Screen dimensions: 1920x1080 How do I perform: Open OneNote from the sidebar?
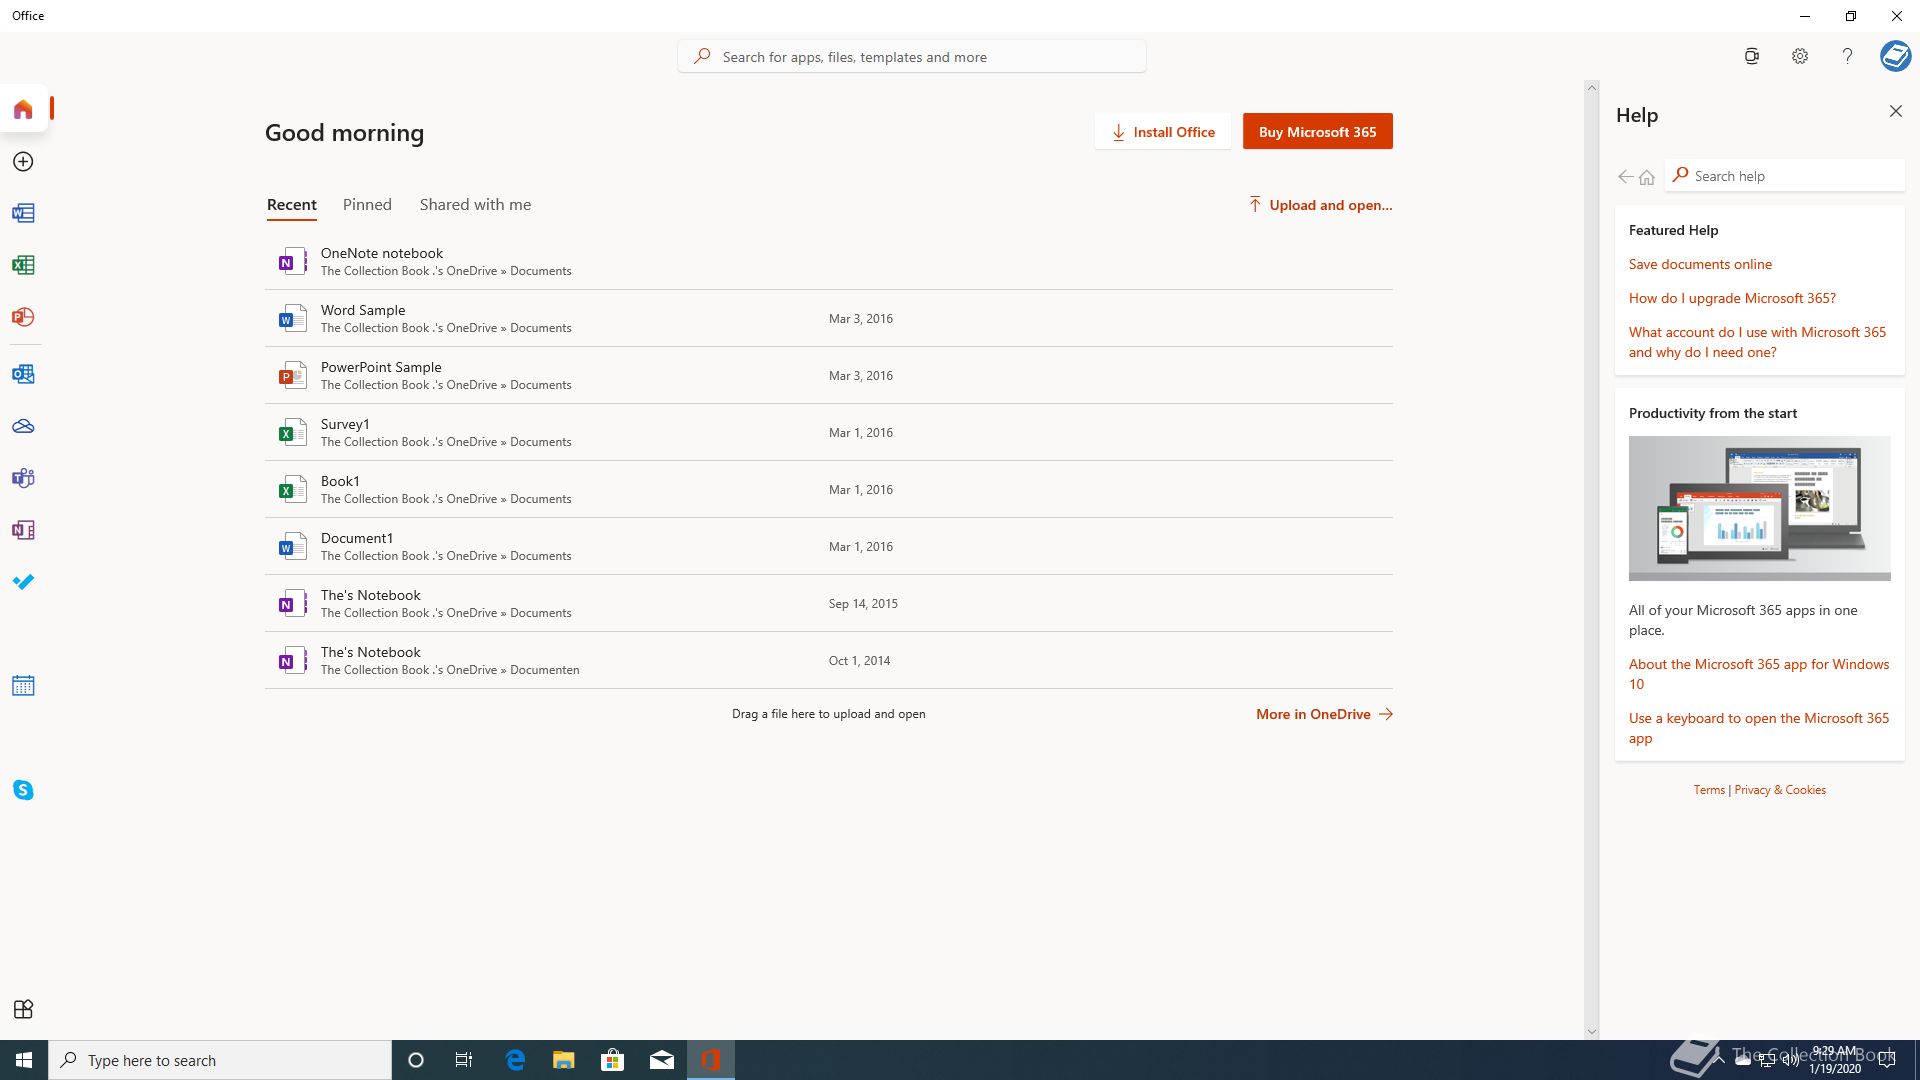[x=23, y=530]
